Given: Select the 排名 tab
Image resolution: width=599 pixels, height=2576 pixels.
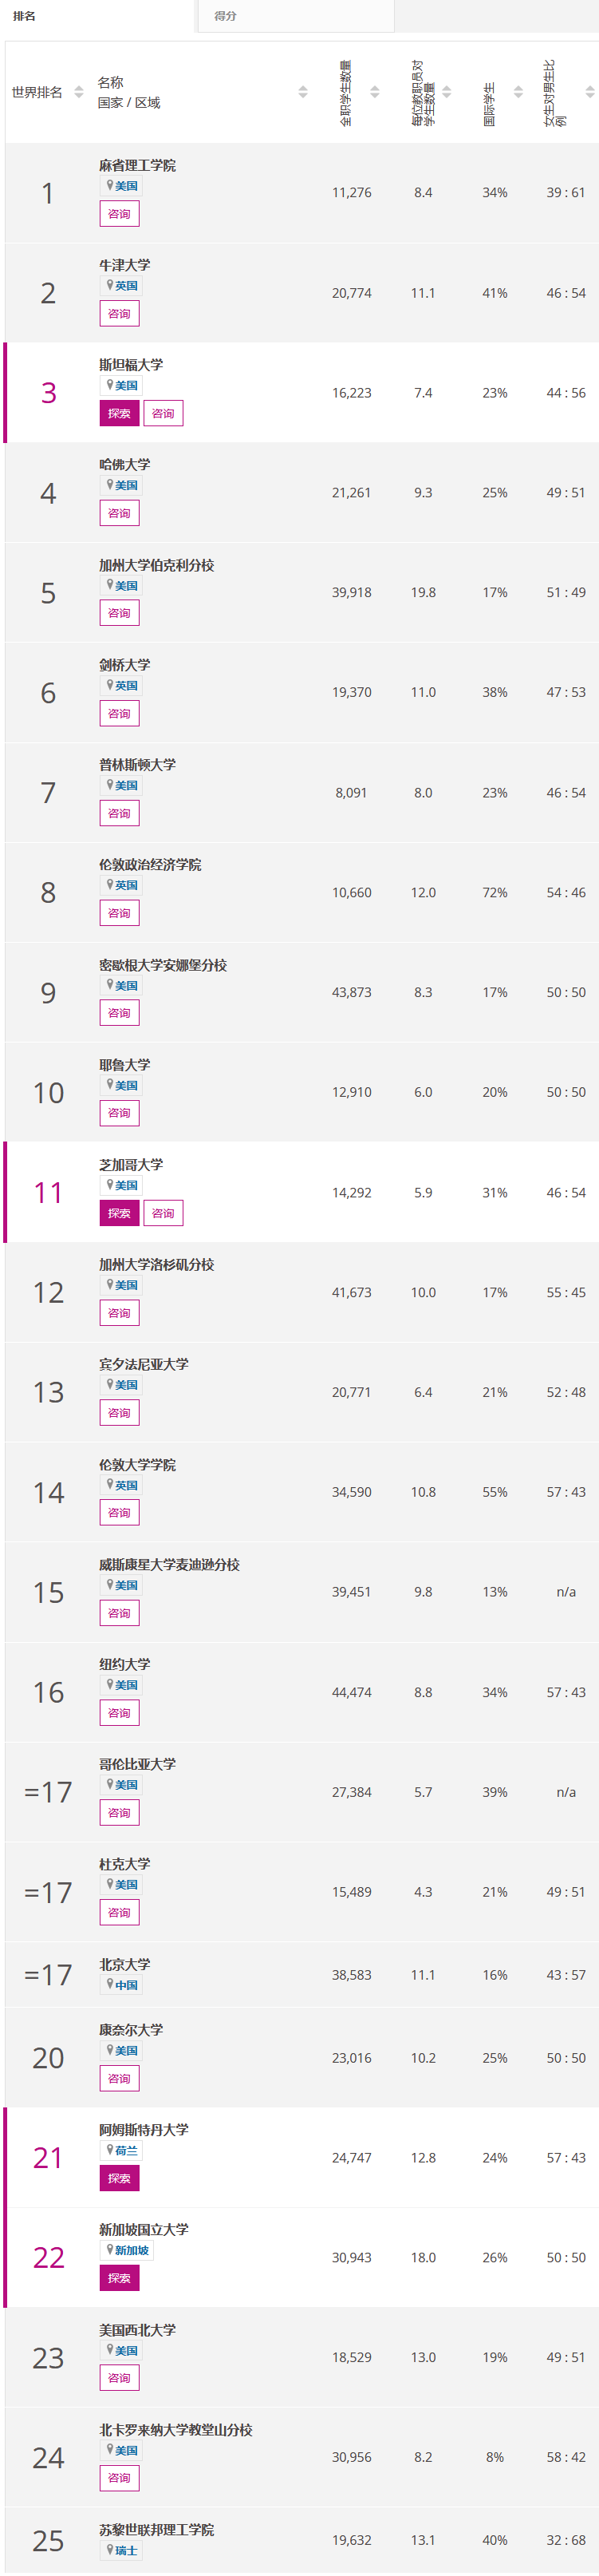Looking at the screenshot, I should click(x=97, y=16).
